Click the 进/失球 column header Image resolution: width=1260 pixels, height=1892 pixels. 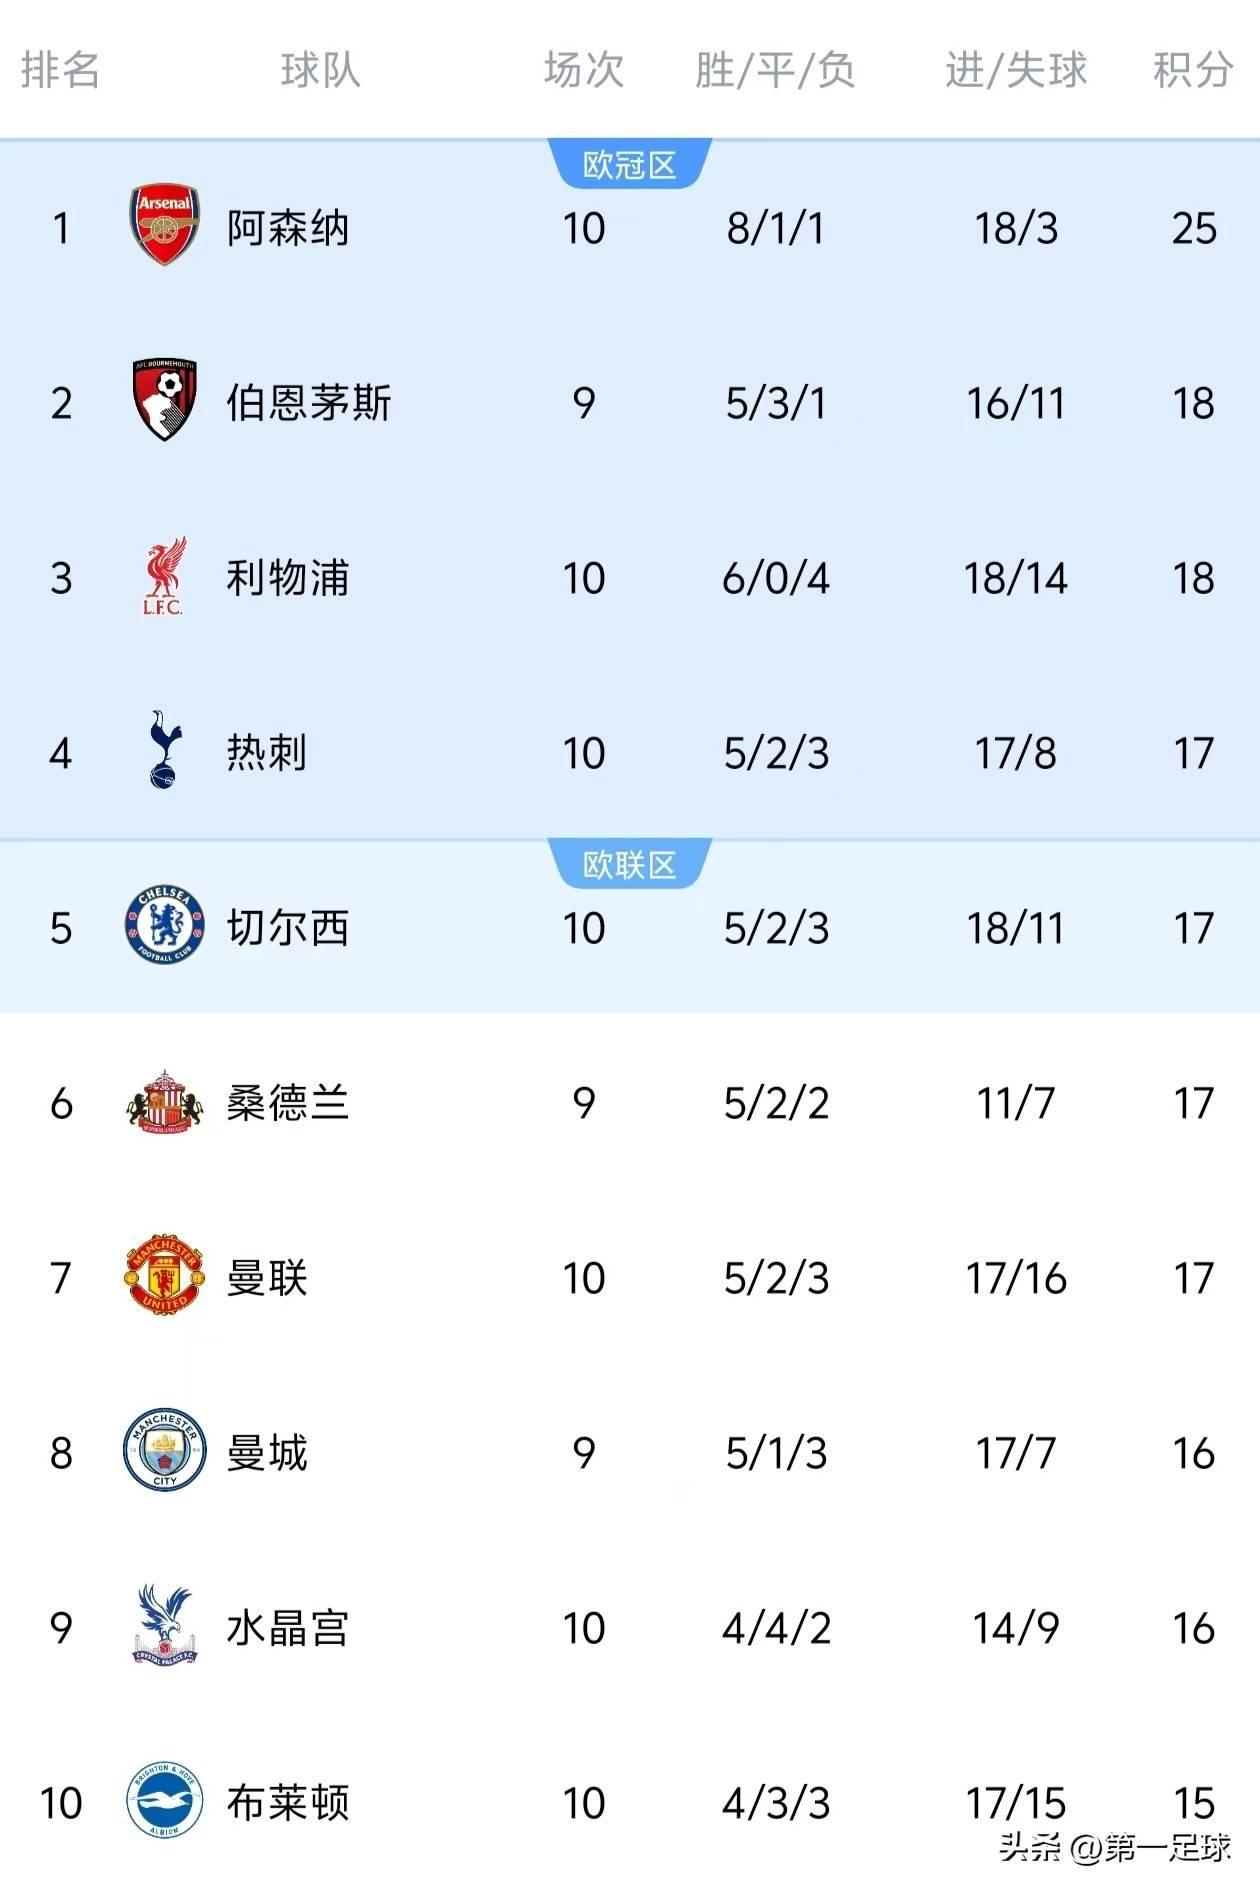tap(1015, 70)
